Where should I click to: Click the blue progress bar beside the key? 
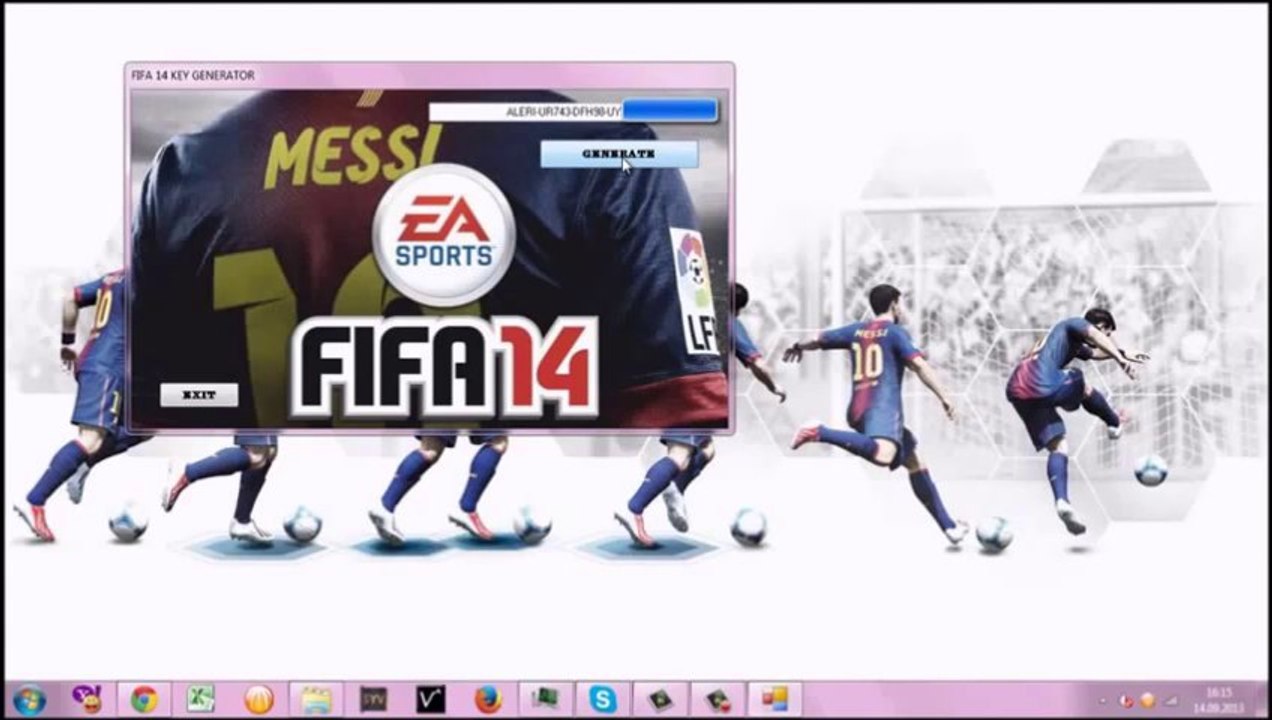(670, 110)
